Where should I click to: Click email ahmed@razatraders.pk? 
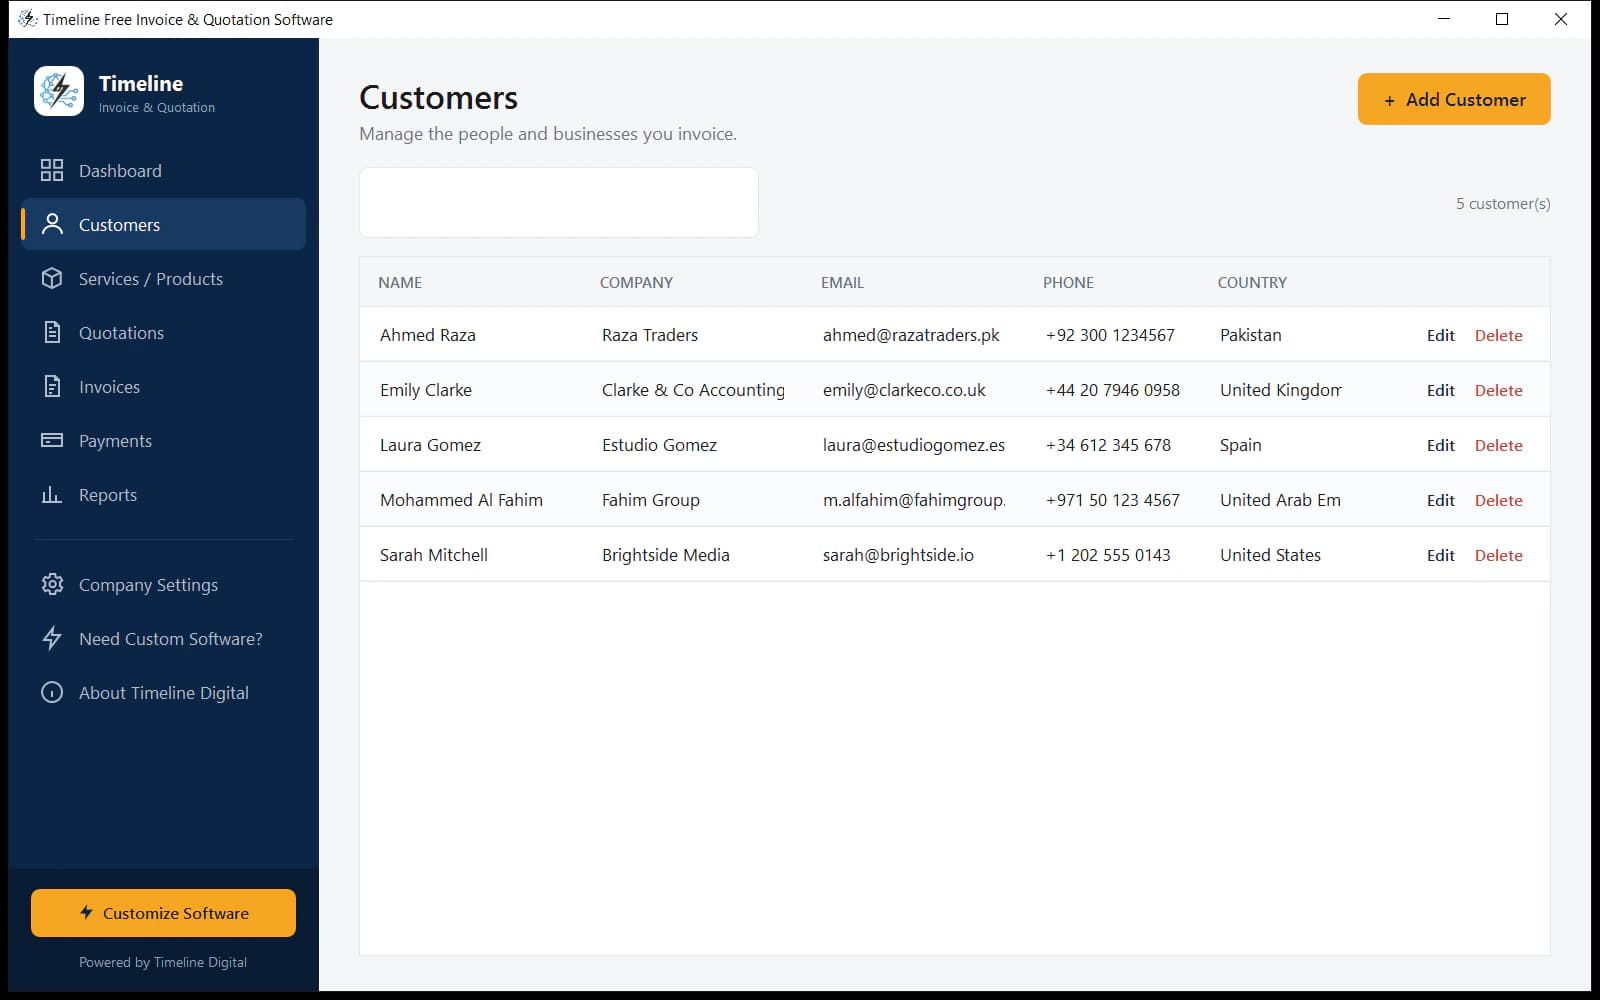[911, 335]
